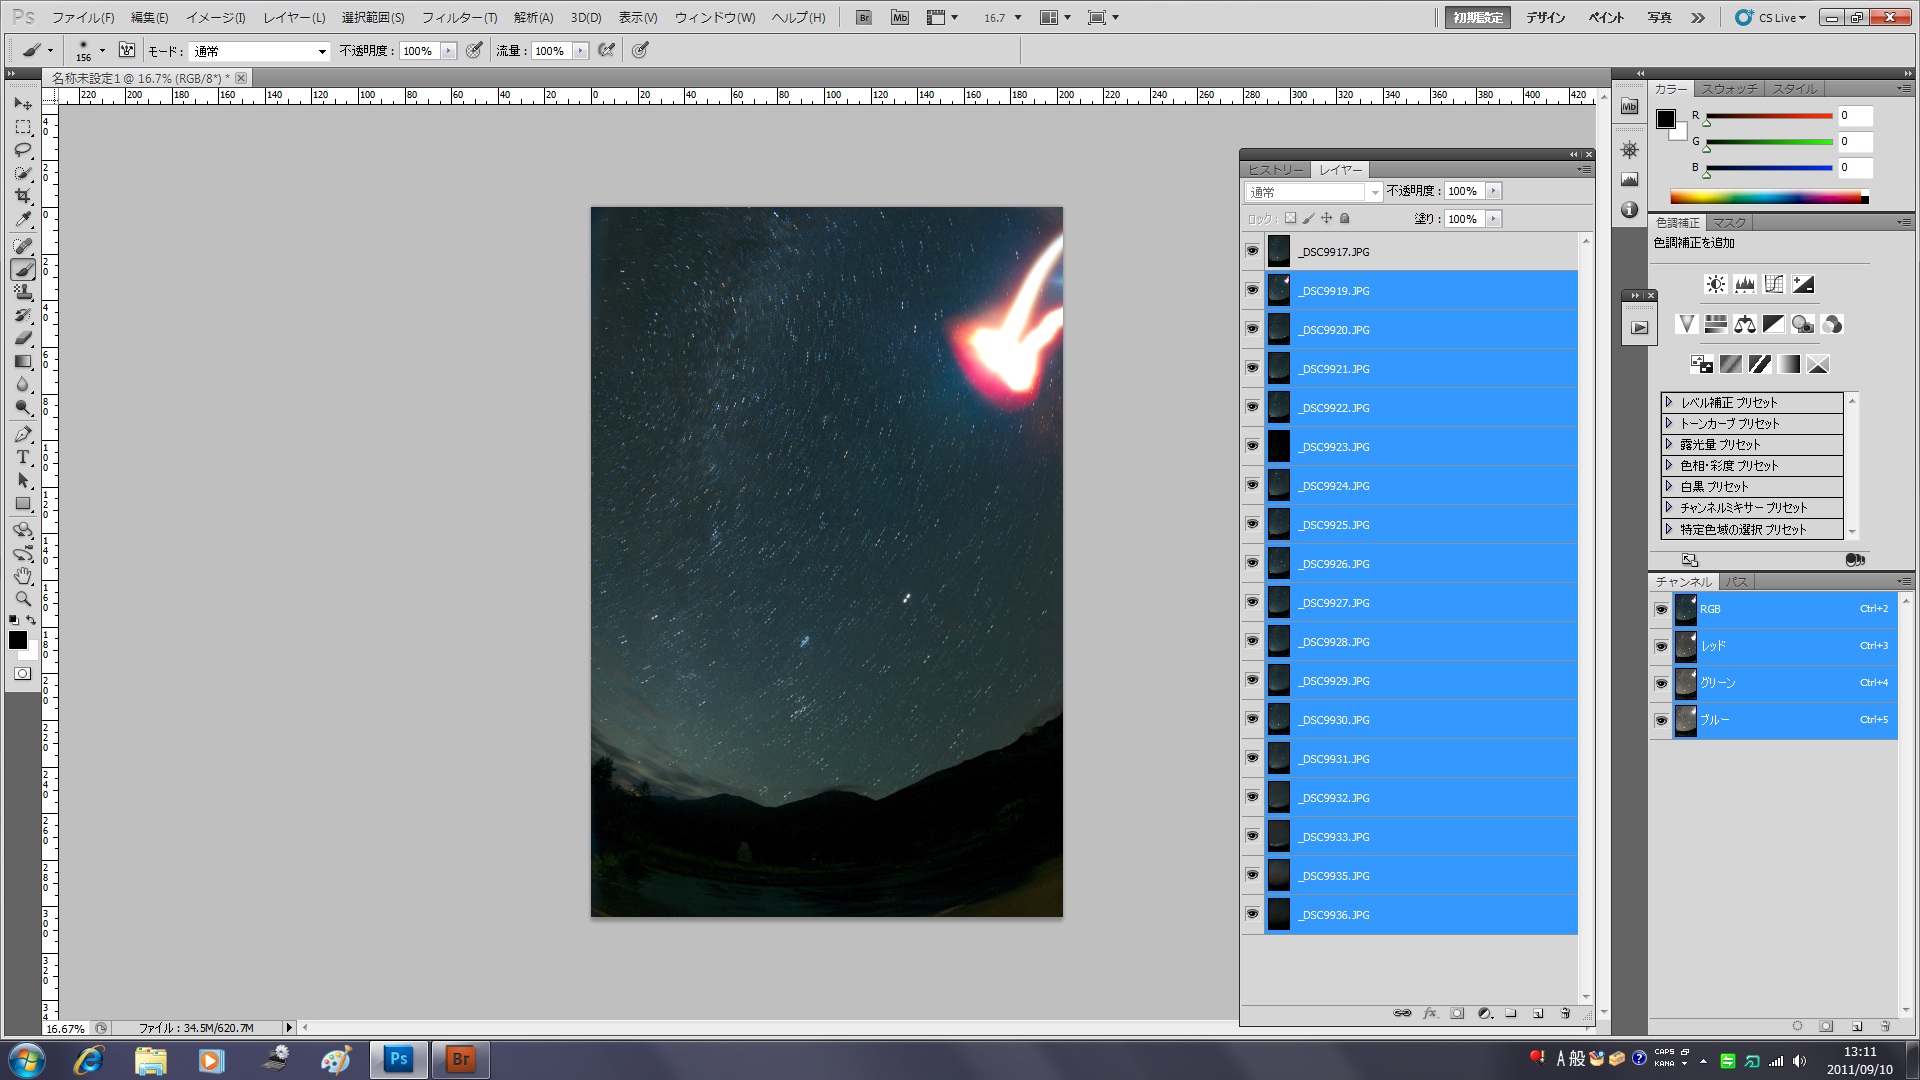Click the デザイン workspace button
This screenshot has width=1920, height=1080.
pyautogui.click(x=1545, y=17)
